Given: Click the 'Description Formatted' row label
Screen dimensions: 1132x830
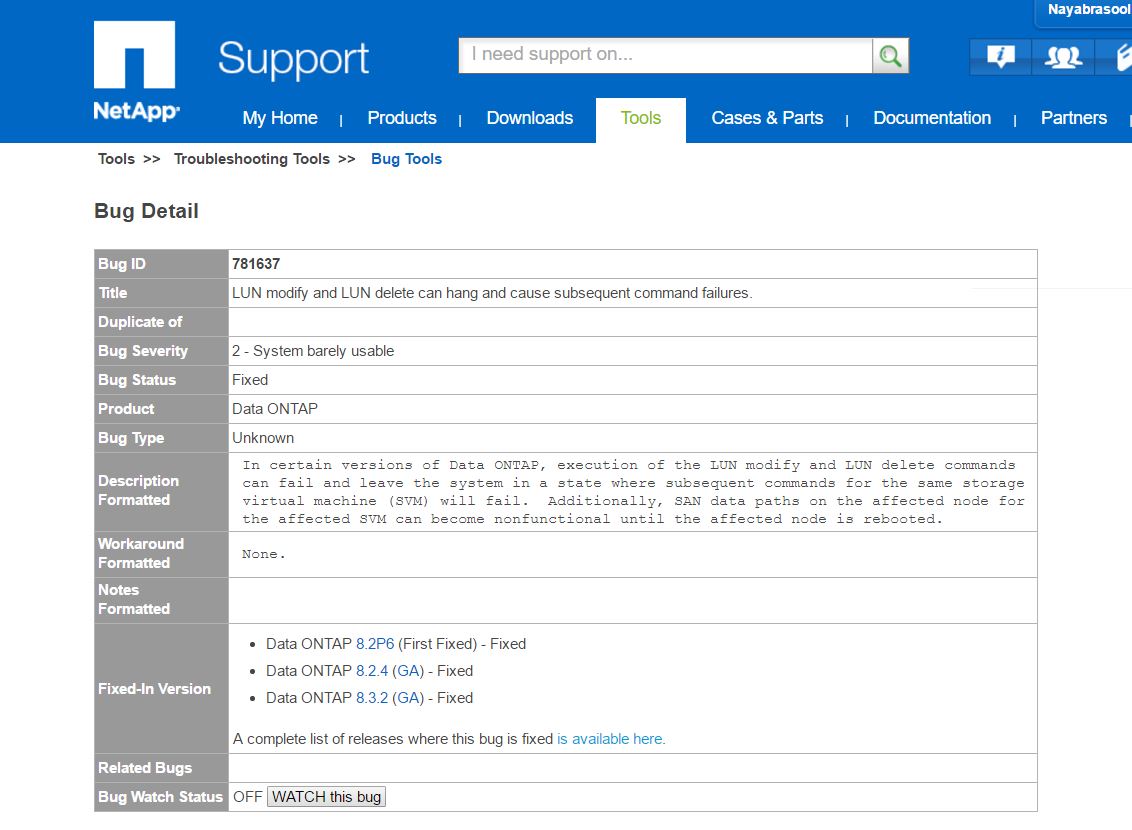Looking at the screenshot, I should coord(138,490).
